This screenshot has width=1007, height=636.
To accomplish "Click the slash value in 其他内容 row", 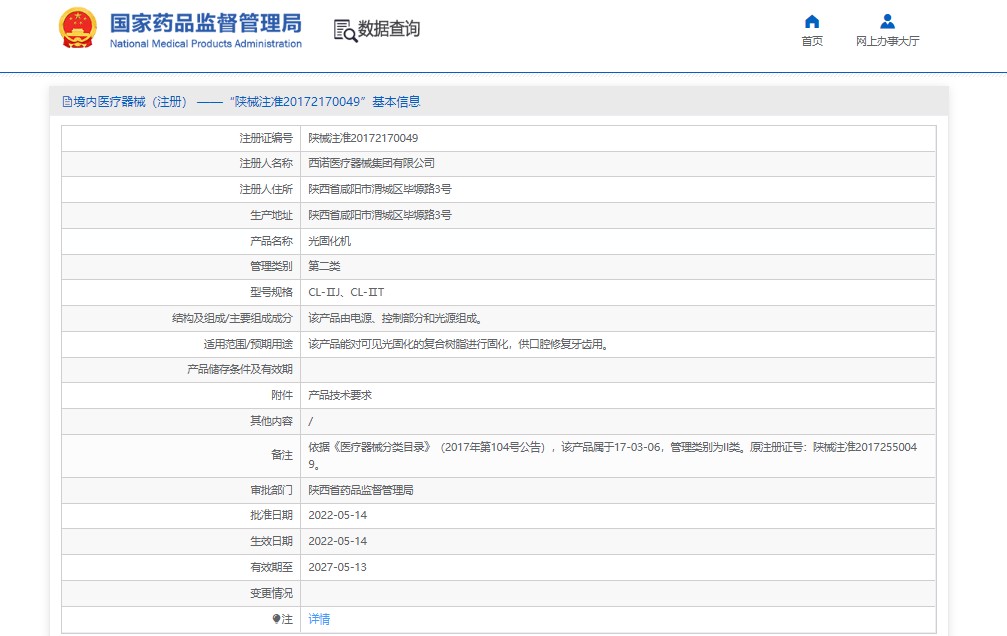I will pos(311,421).
